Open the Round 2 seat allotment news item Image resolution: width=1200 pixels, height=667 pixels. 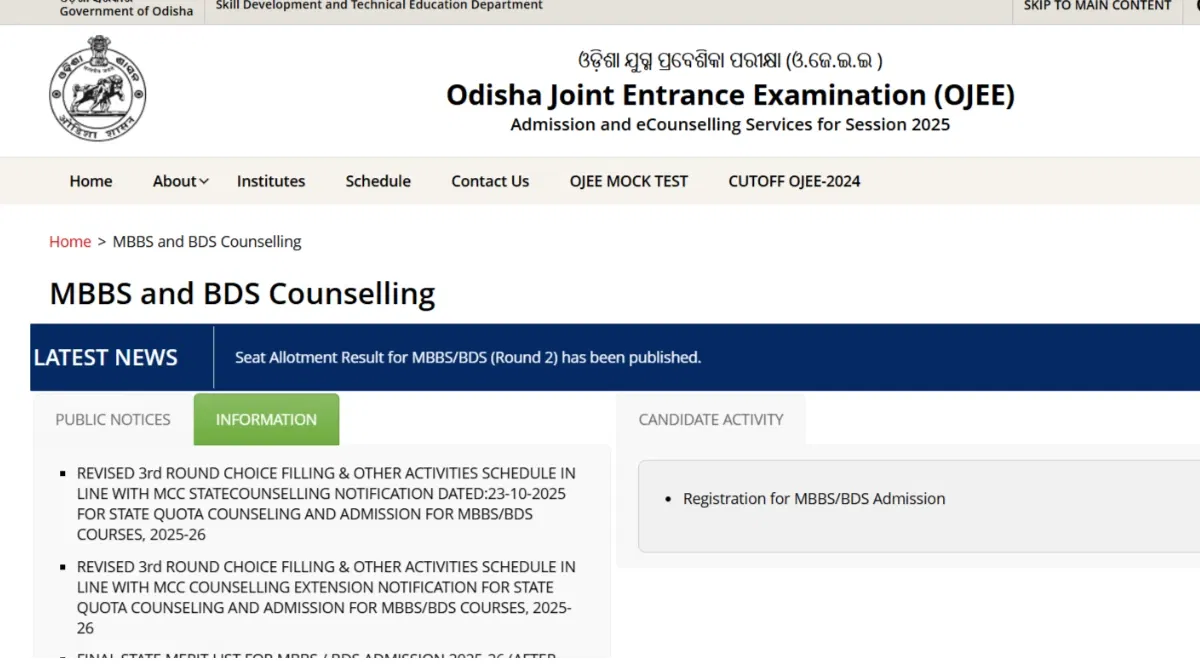point(468,357)
